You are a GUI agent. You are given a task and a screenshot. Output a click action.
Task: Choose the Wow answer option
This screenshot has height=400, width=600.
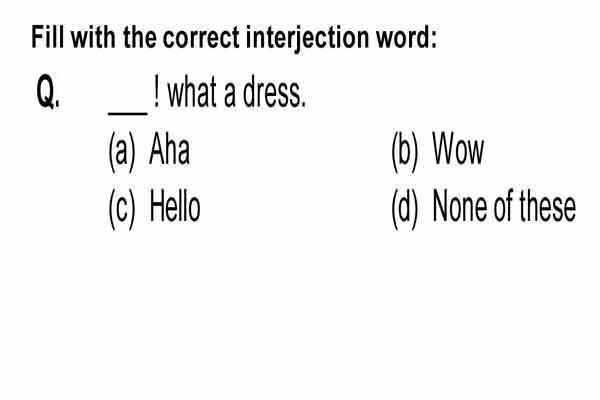tap(458, 149)
